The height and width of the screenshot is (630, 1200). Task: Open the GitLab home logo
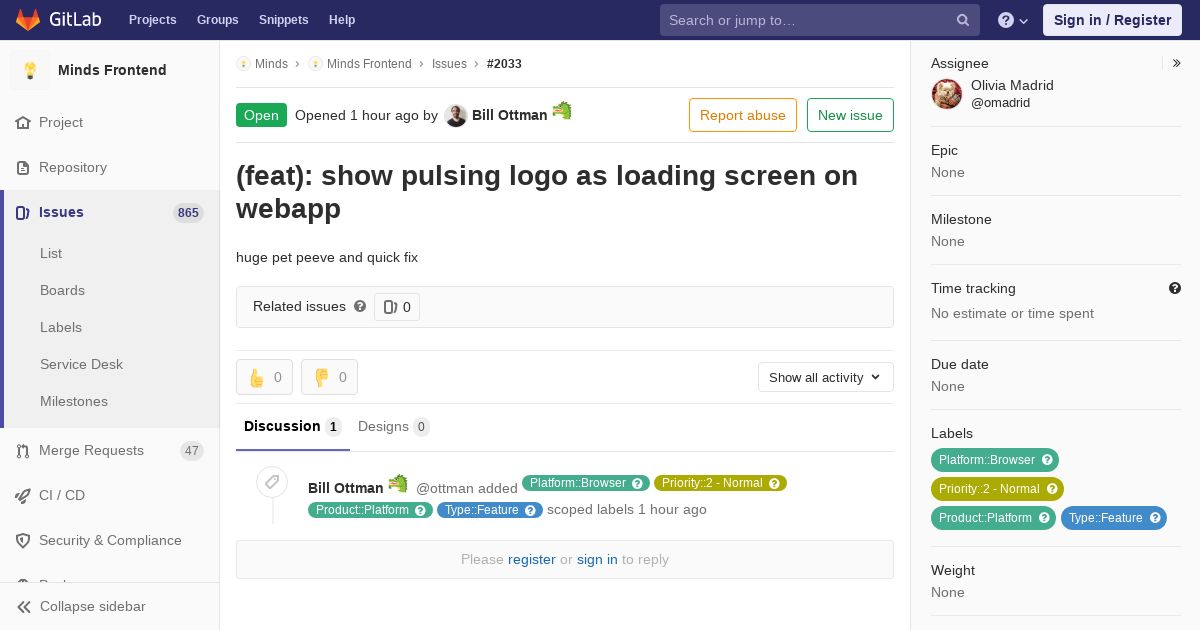coord(58,20)
